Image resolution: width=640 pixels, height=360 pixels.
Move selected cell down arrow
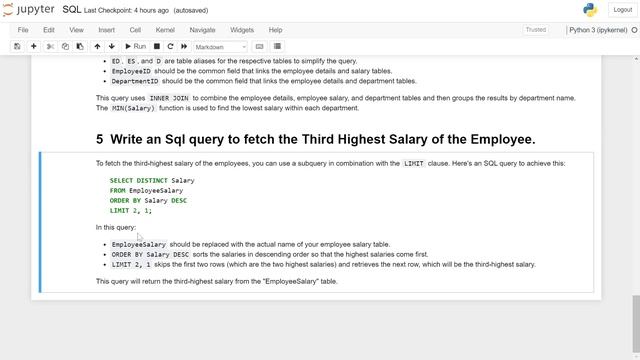tap(112, 47)
